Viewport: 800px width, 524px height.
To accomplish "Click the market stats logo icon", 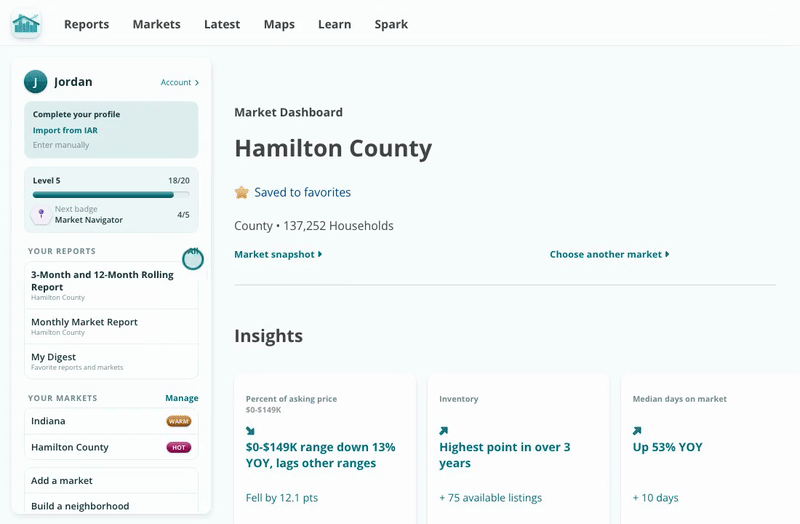I will (26, 24).
